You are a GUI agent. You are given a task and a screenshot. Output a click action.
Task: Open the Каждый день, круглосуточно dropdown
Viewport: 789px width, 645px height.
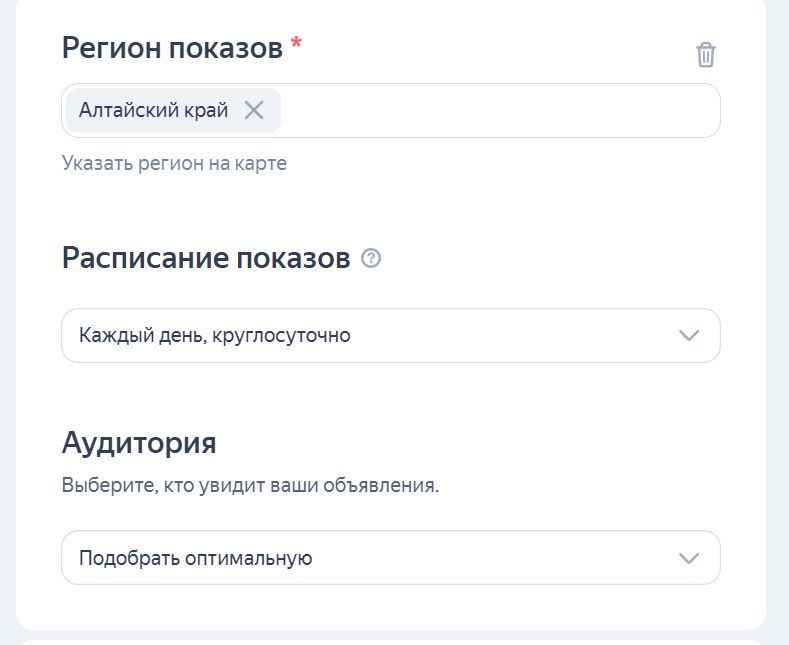[x=390, y=335]
